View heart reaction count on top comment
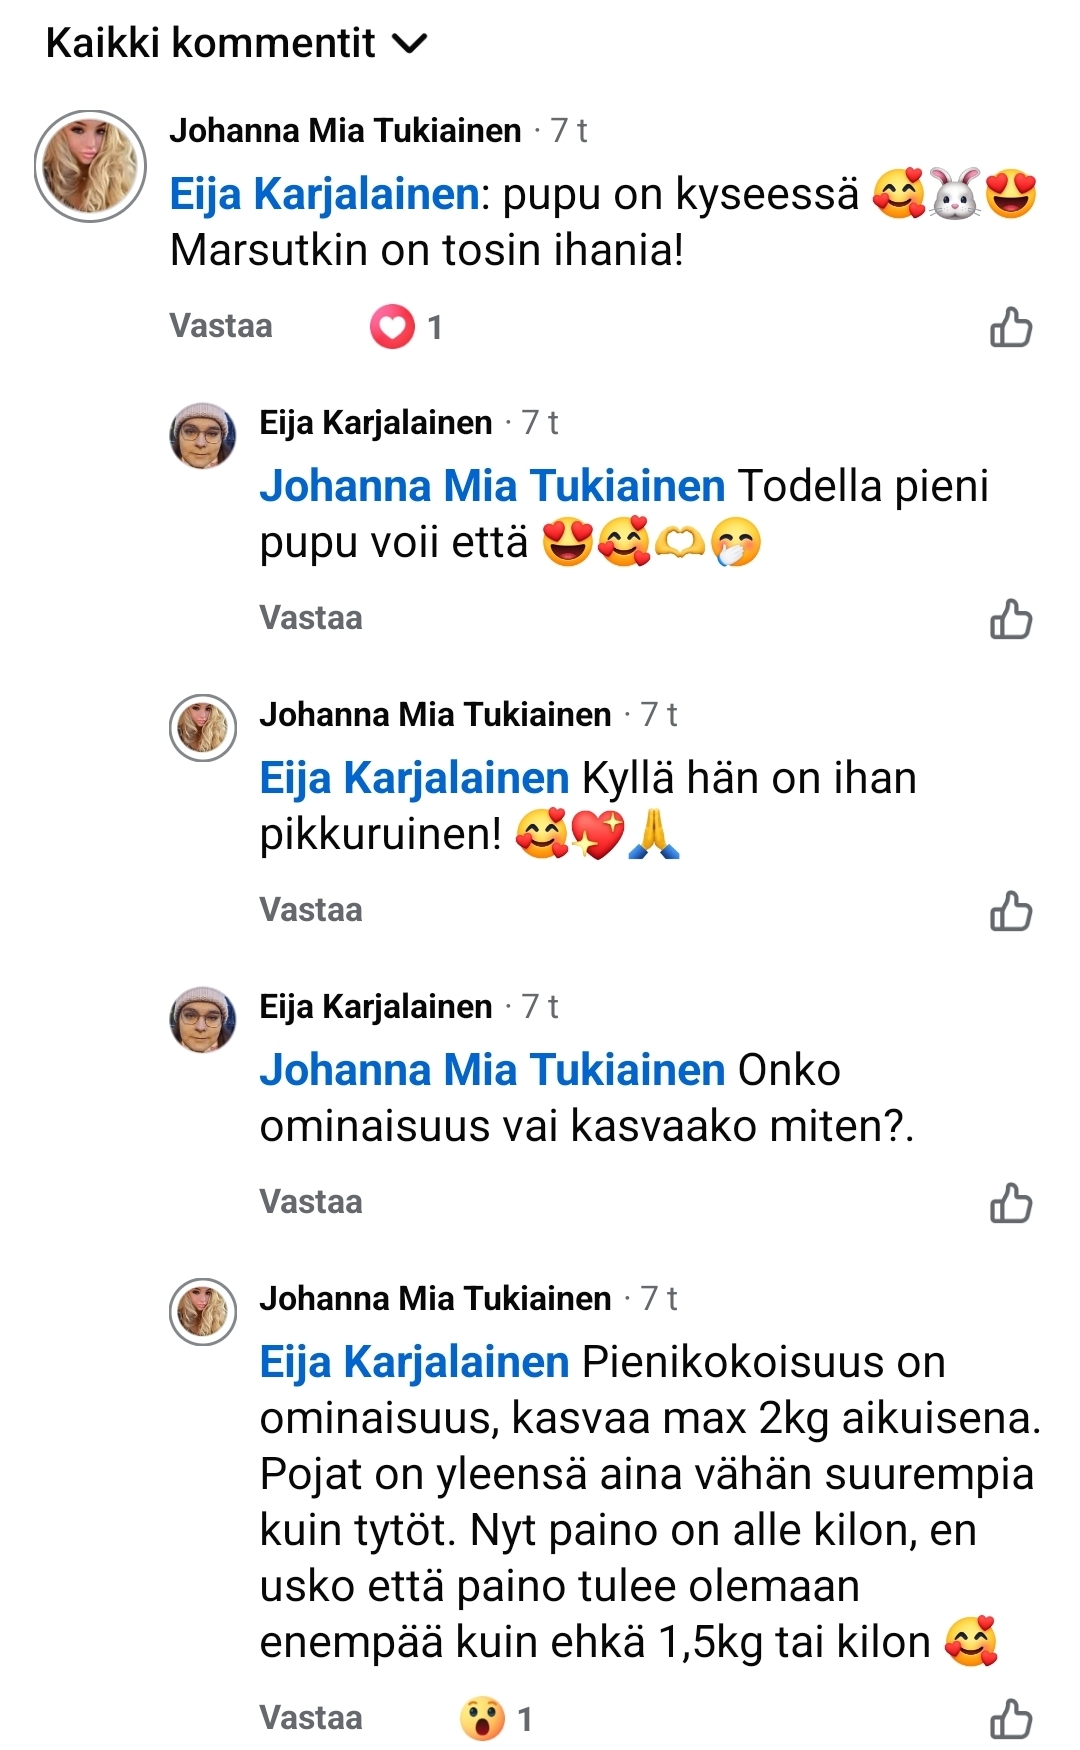Screen dimensions: 1080x1750 coord(405,327)
